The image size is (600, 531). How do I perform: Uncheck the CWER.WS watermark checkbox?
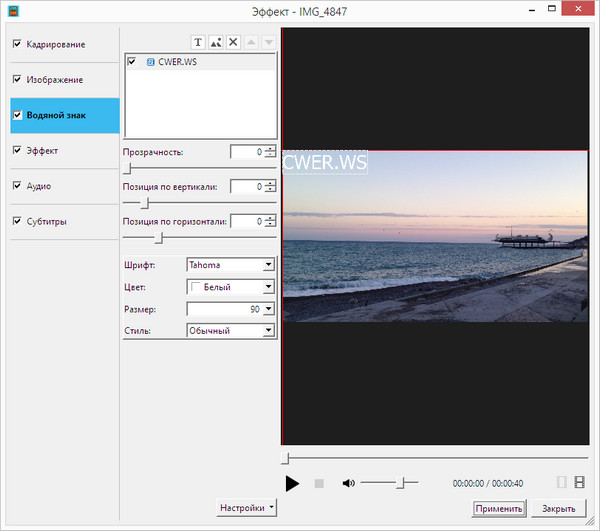pos(132,62)
